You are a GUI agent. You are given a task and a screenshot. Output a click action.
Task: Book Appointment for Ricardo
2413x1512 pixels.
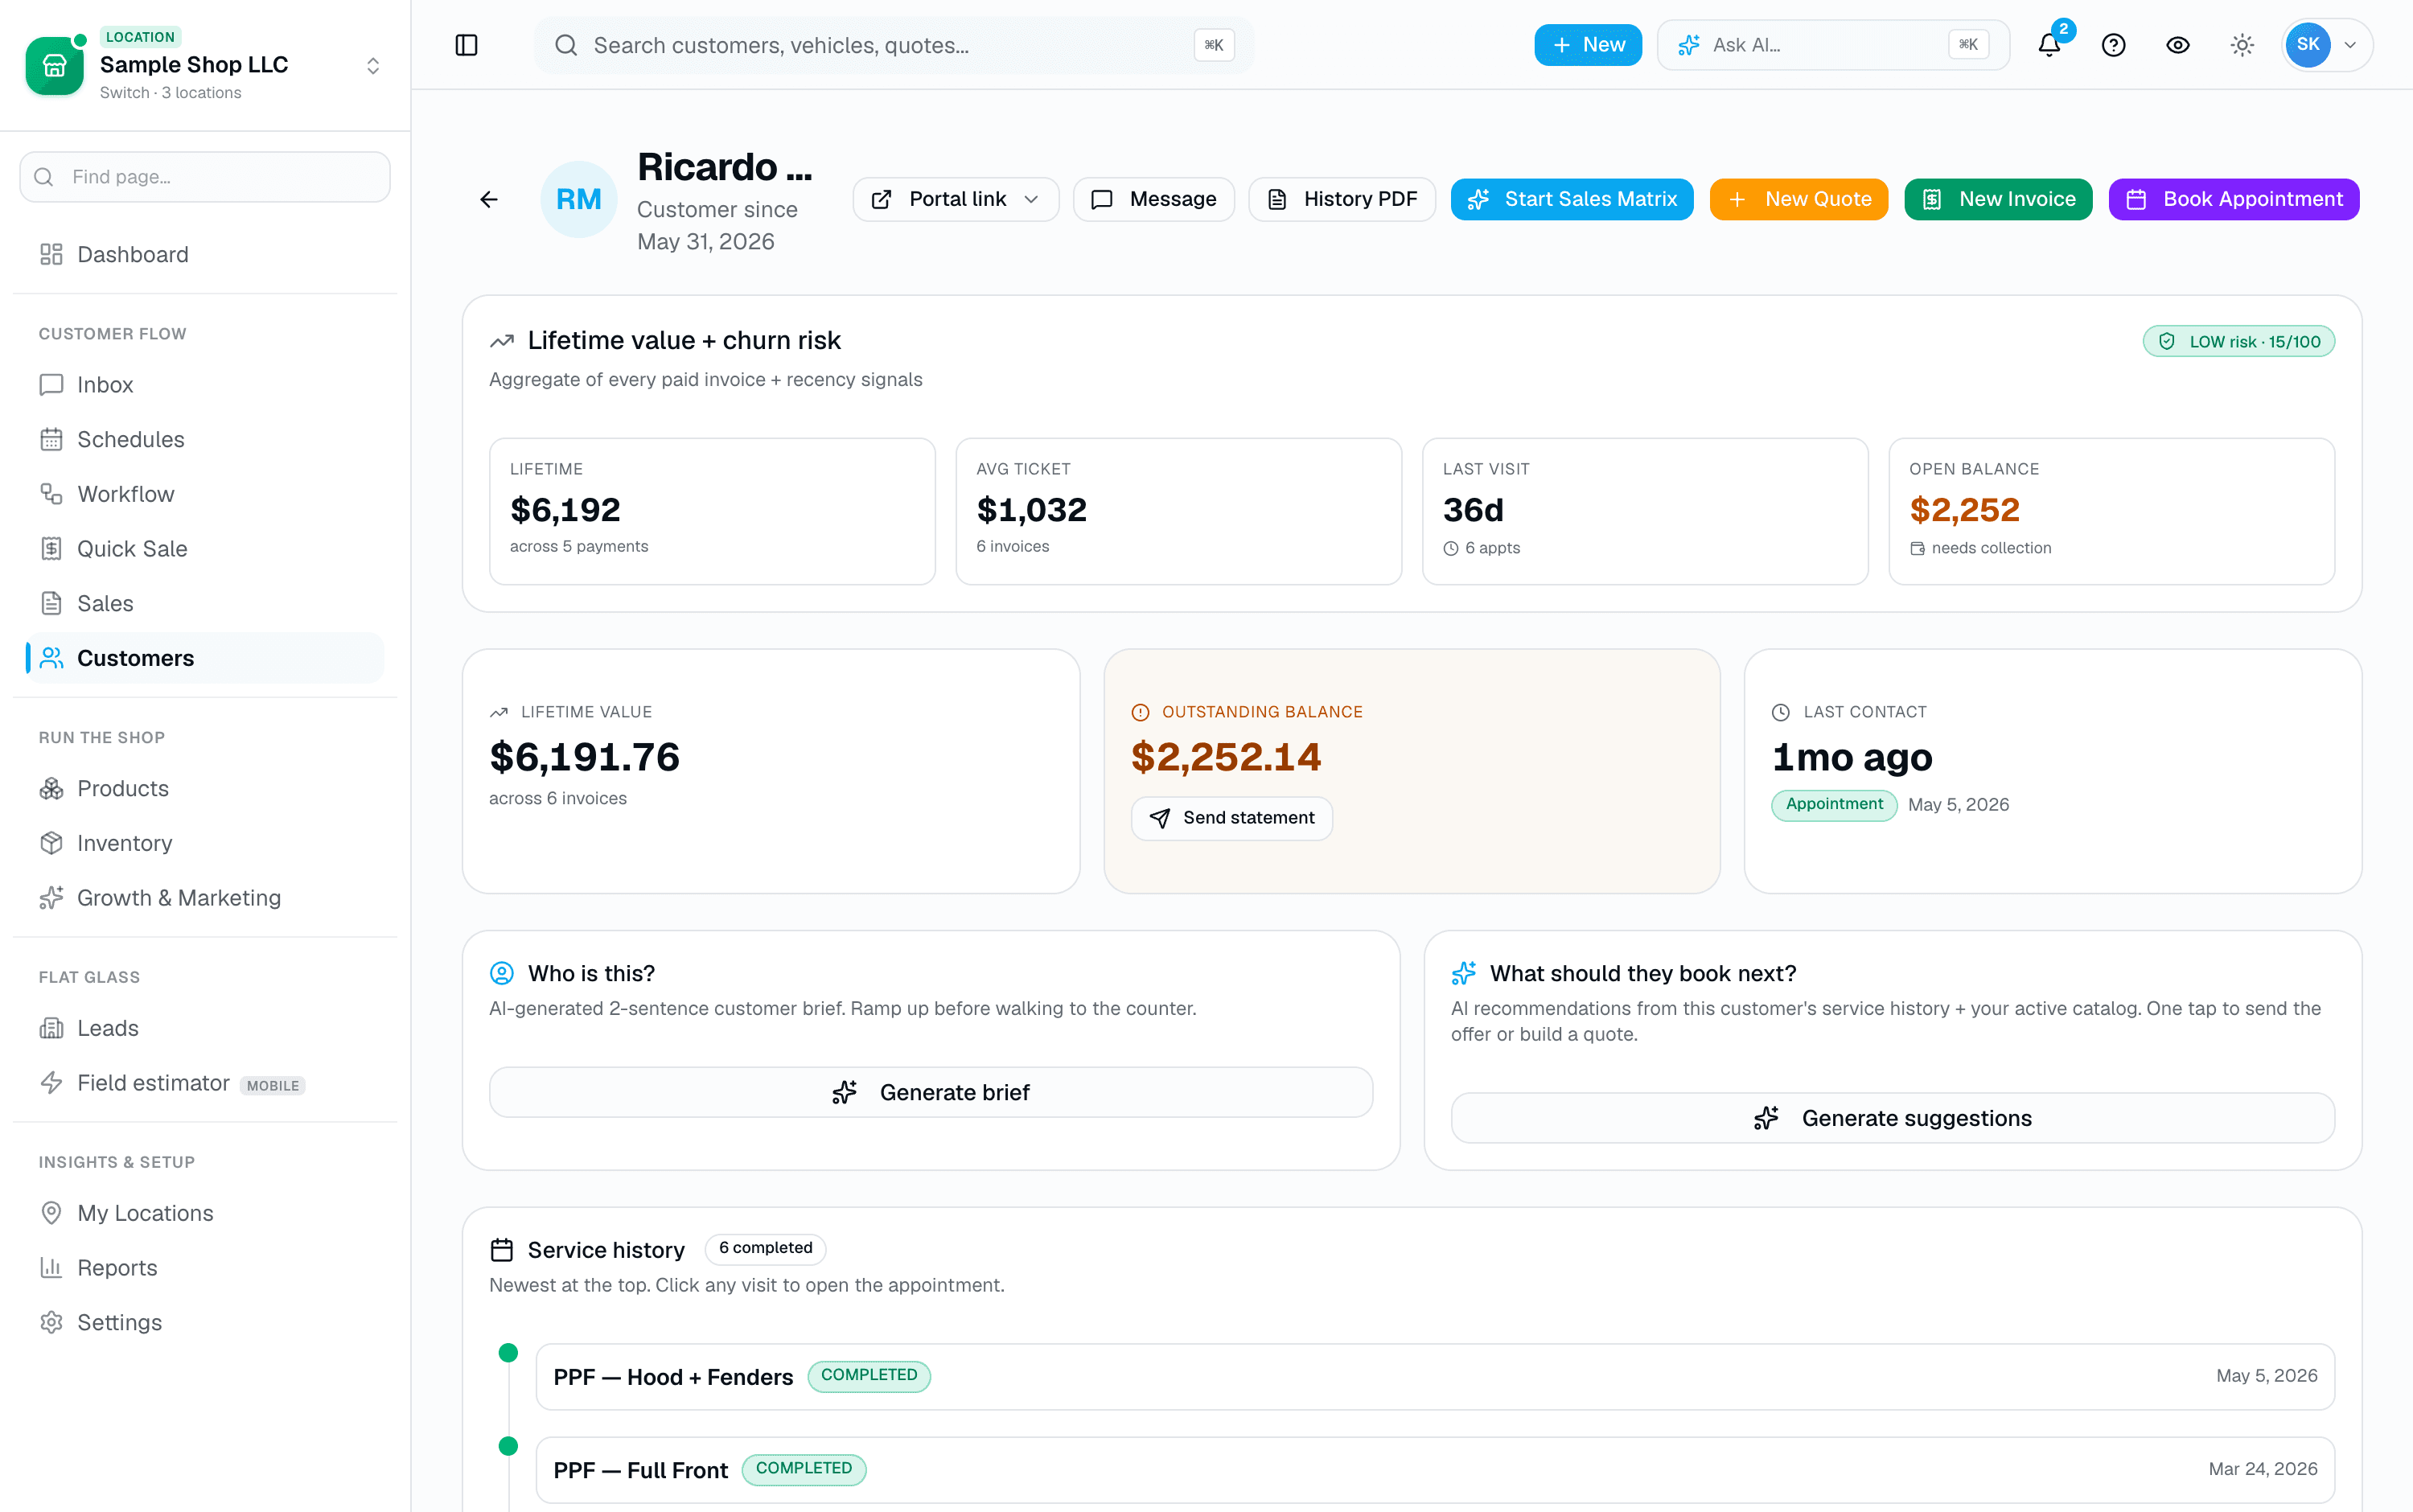pyautogui.click(x=2234, y=199)
